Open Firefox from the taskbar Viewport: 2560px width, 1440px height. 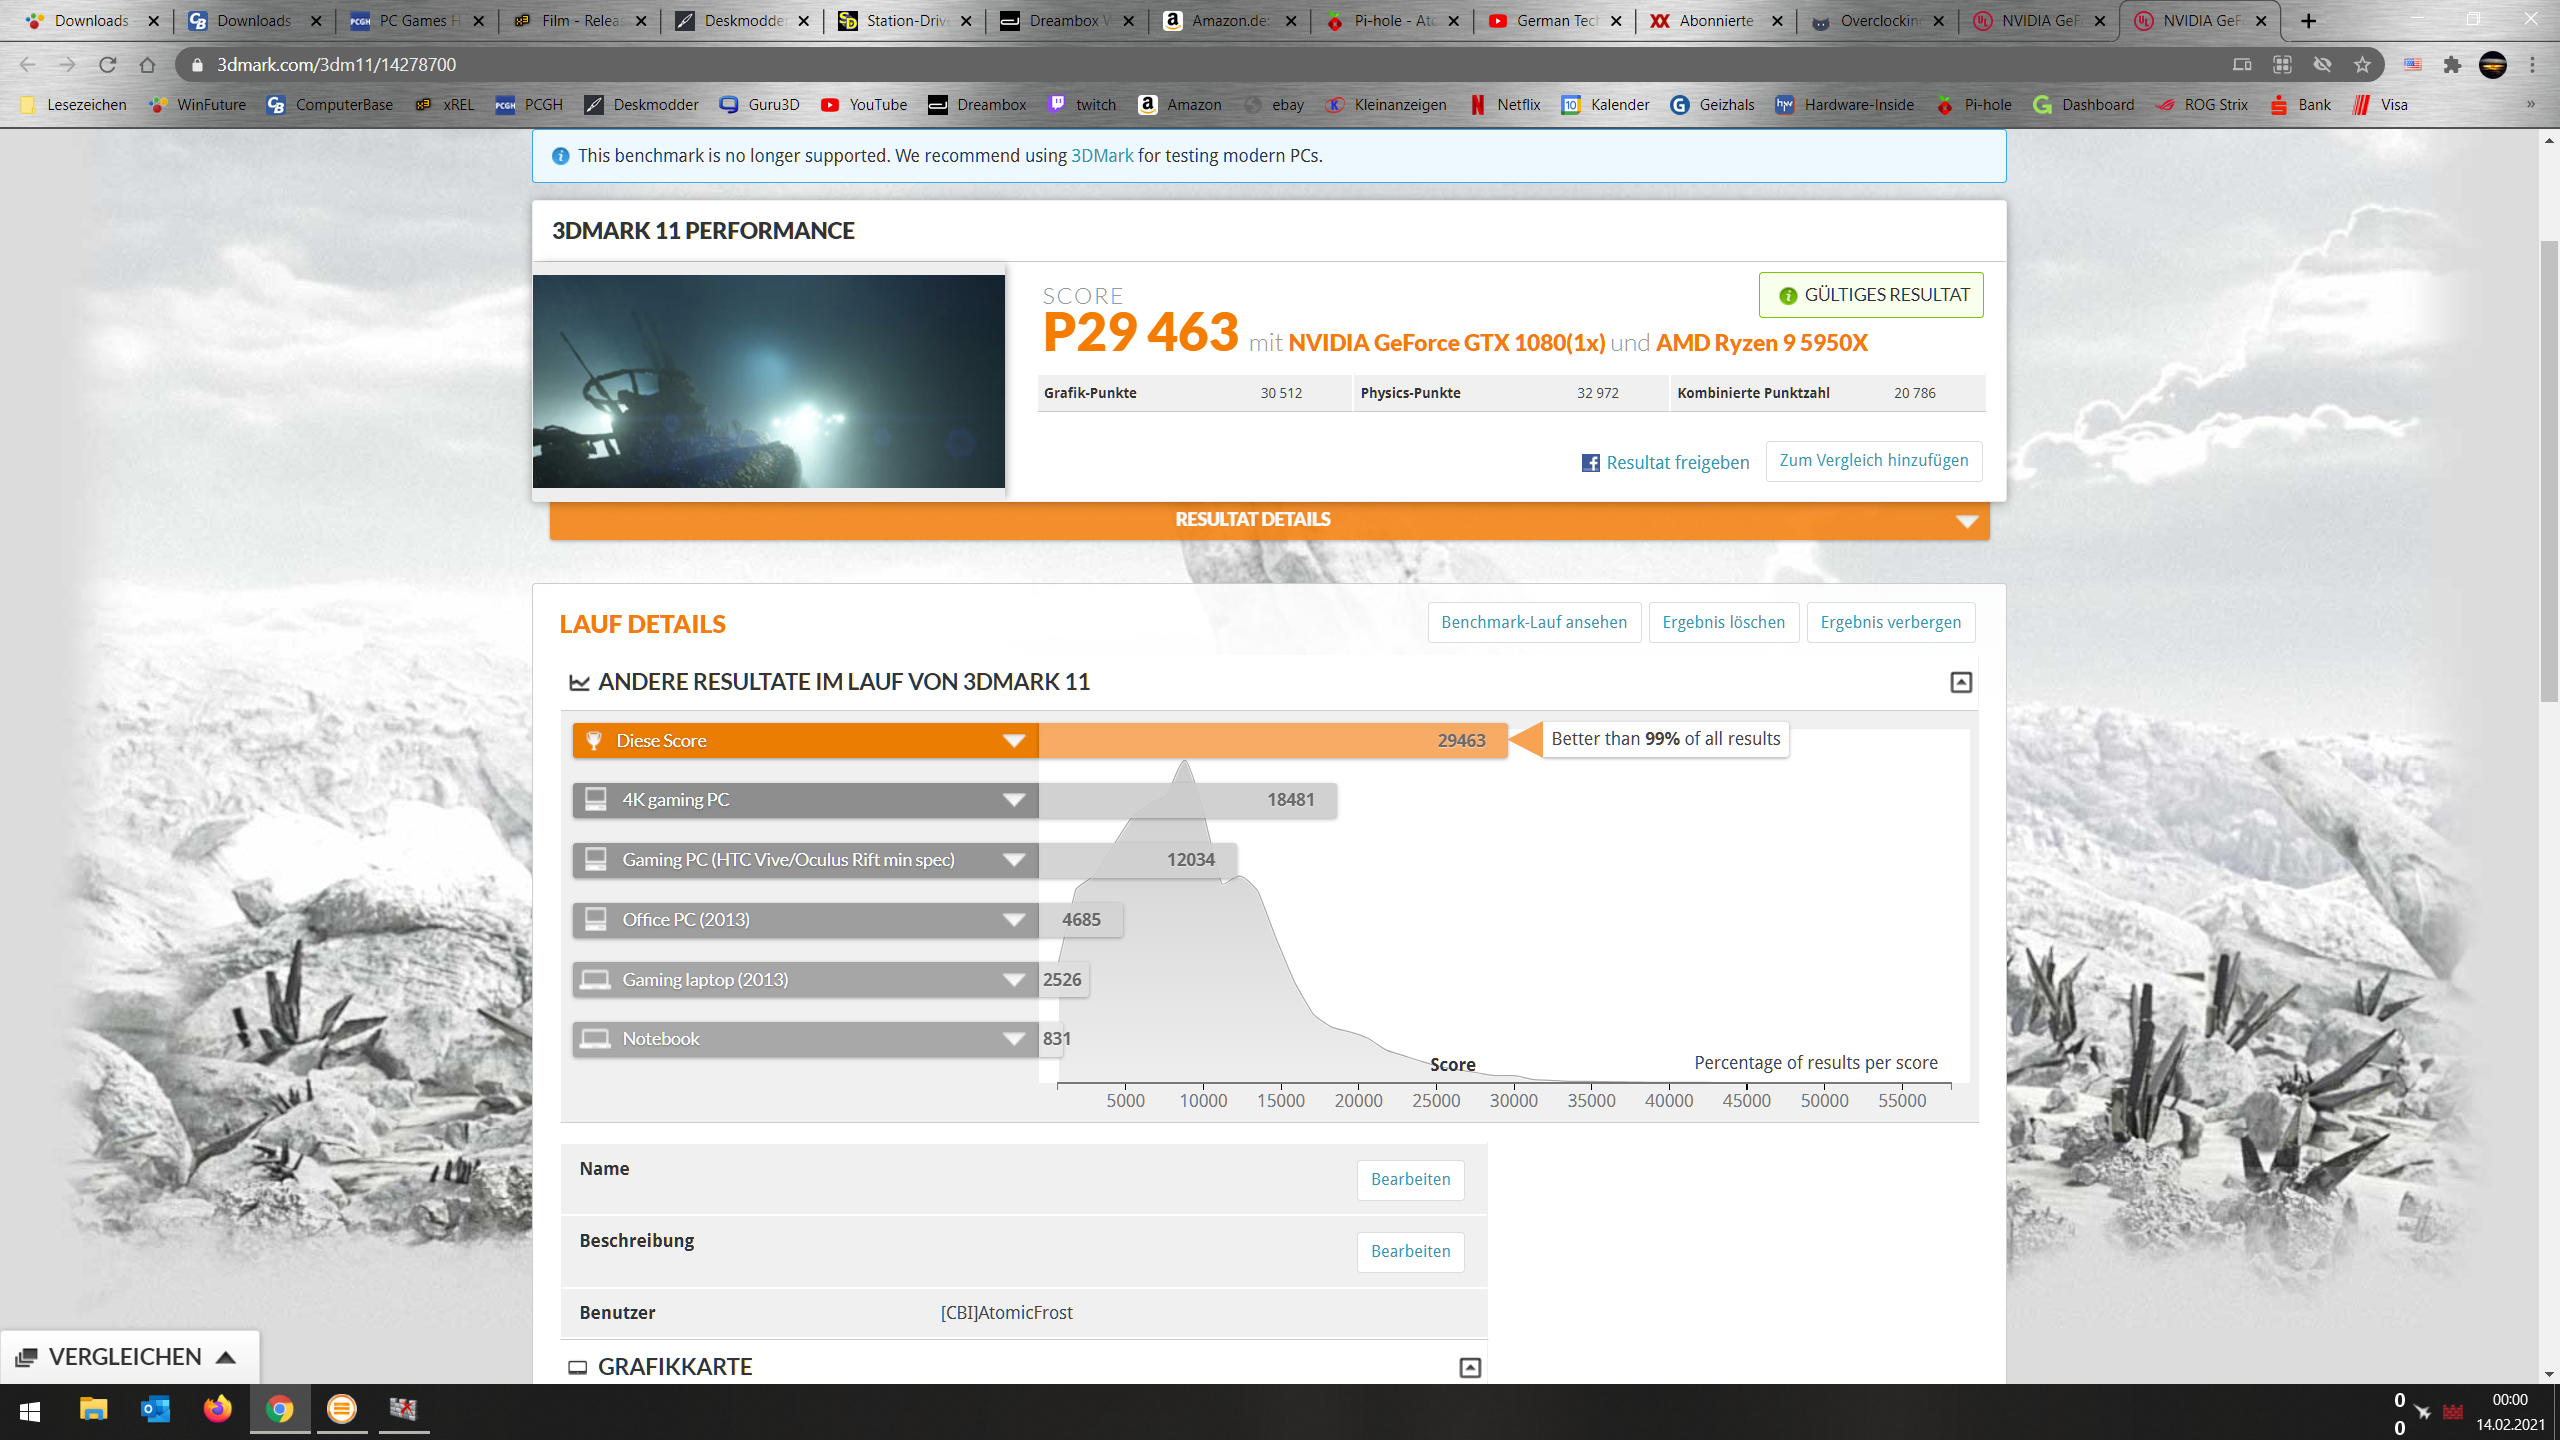[217, 1410]
